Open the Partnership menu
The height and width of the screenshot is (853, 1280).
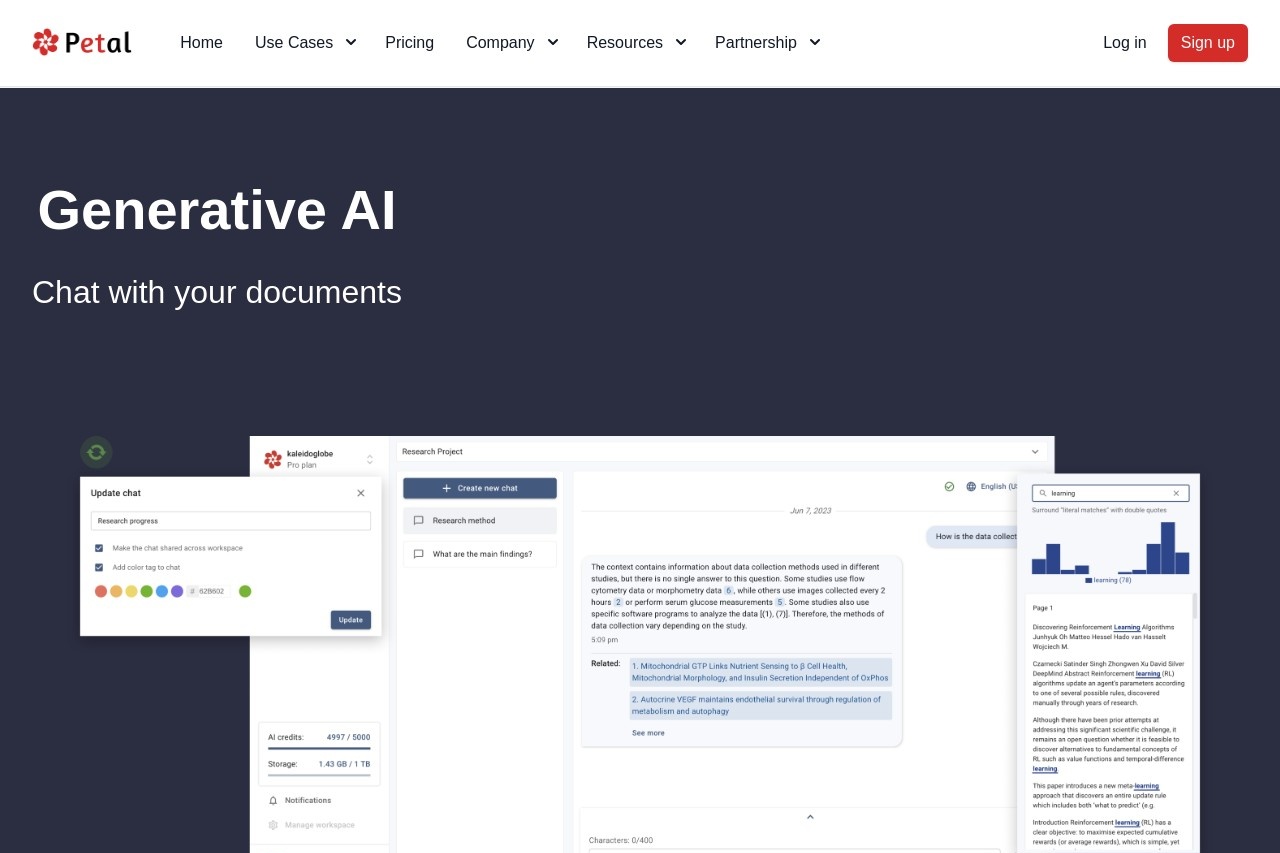(x=755, y=42)
